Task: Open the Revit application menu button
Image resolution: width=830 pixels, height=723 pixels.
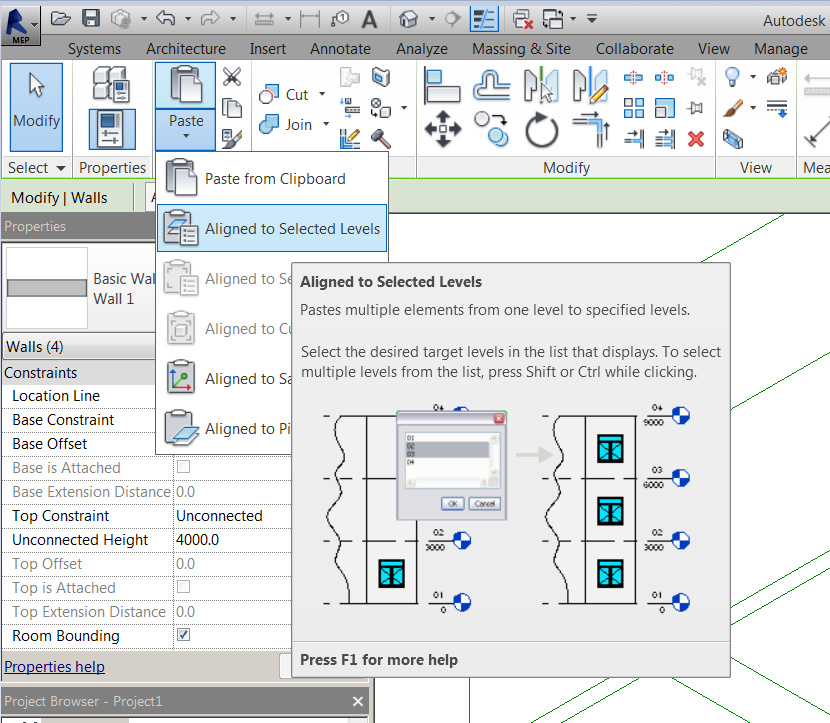Action: [x=20, y=25]
